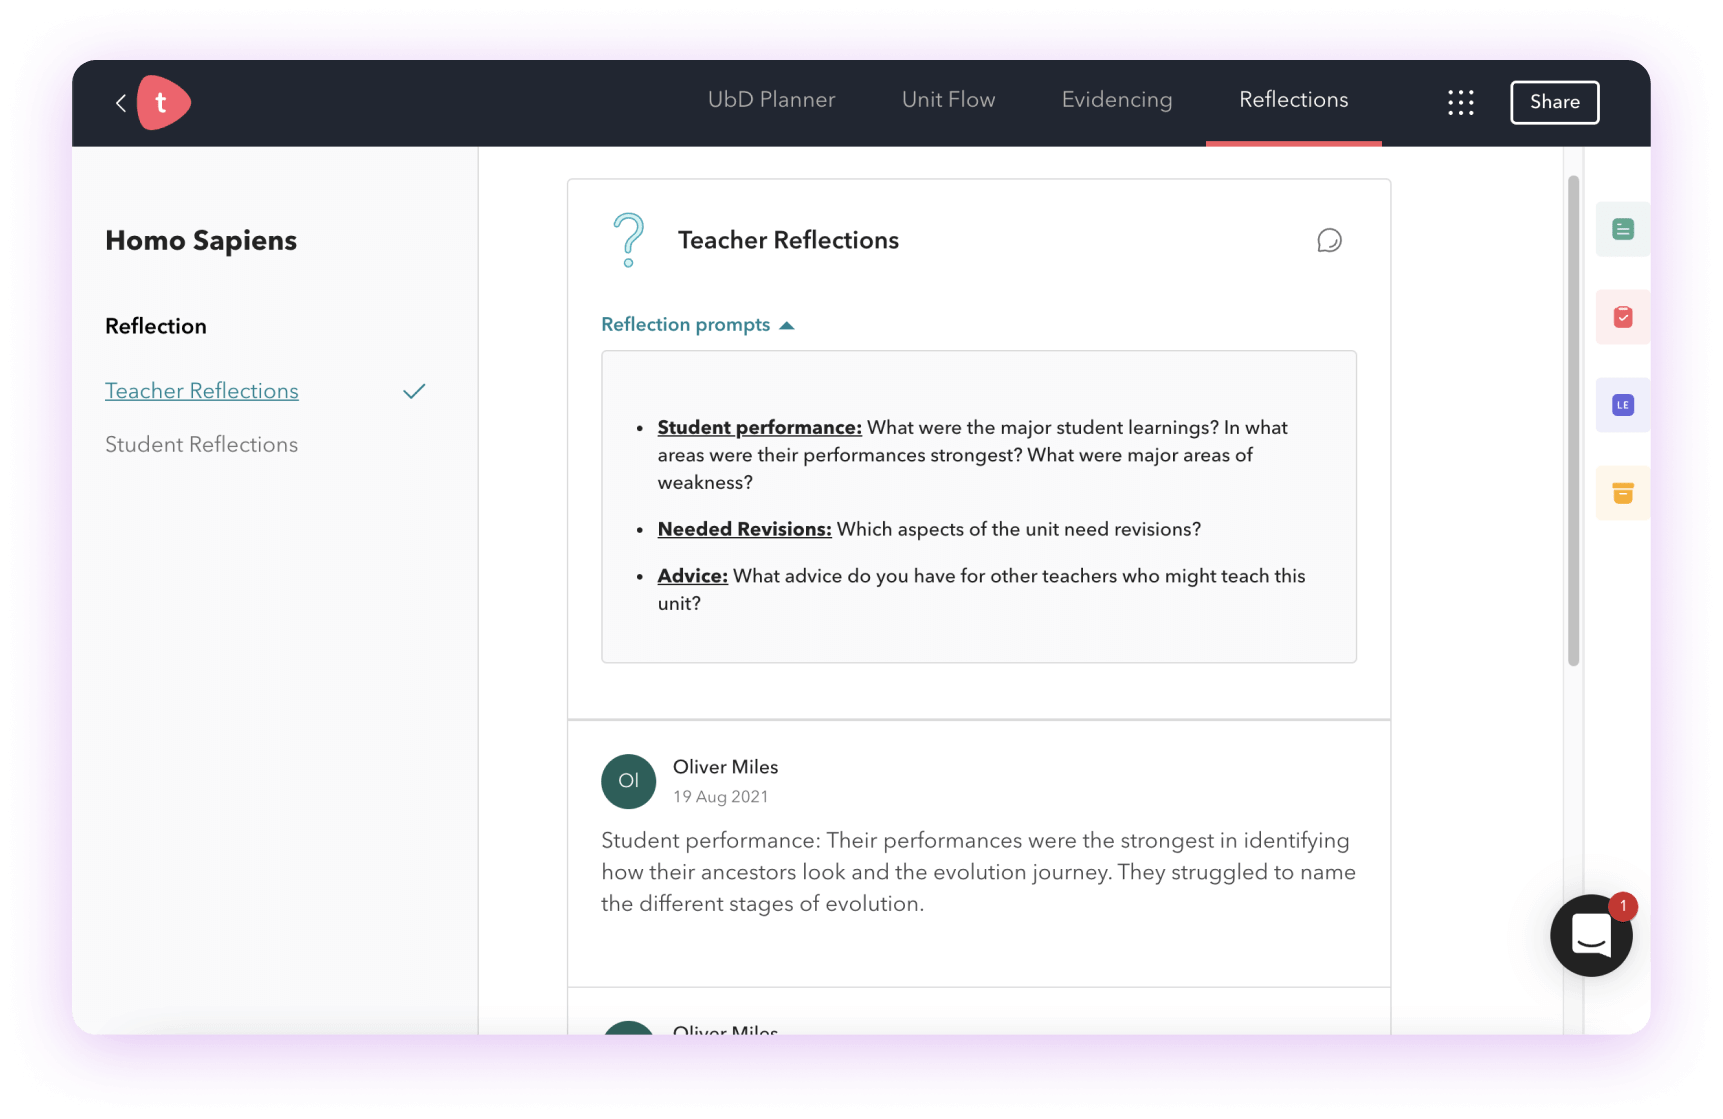Image resolution: width=1723 pixels, height=1119 pixels.
Task: Open the green notes sidebar icon
Action: tap(1622, 230)
